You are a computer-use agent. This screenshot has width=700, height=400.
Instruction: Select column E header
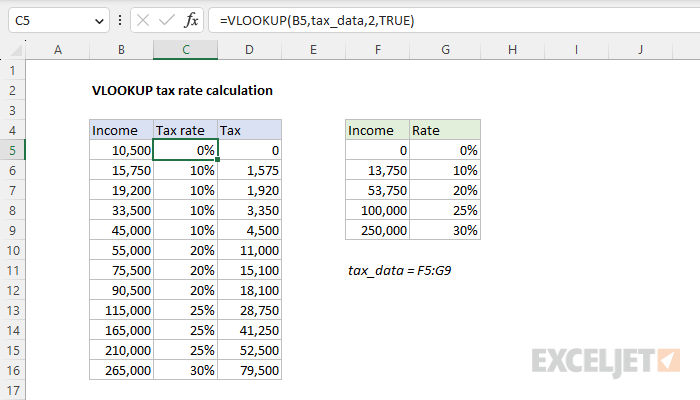[313, 50]
